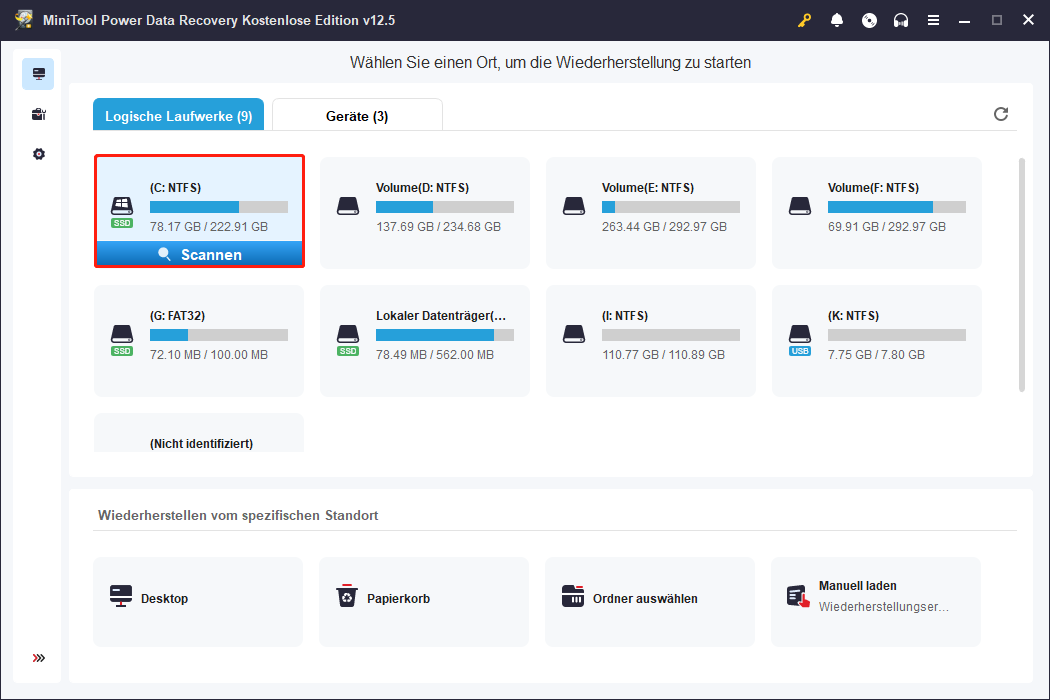Image resolution: width=1050 pixels, height=700 pixels.
Task: Click the Volume E: drive icon
Action: click(574, 206)
